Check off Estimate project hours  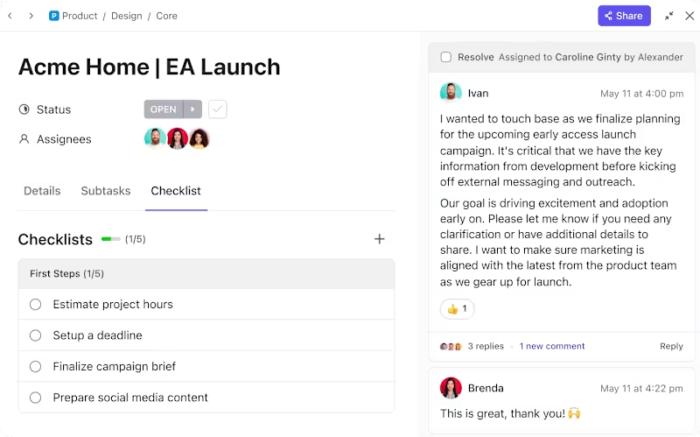36,304
